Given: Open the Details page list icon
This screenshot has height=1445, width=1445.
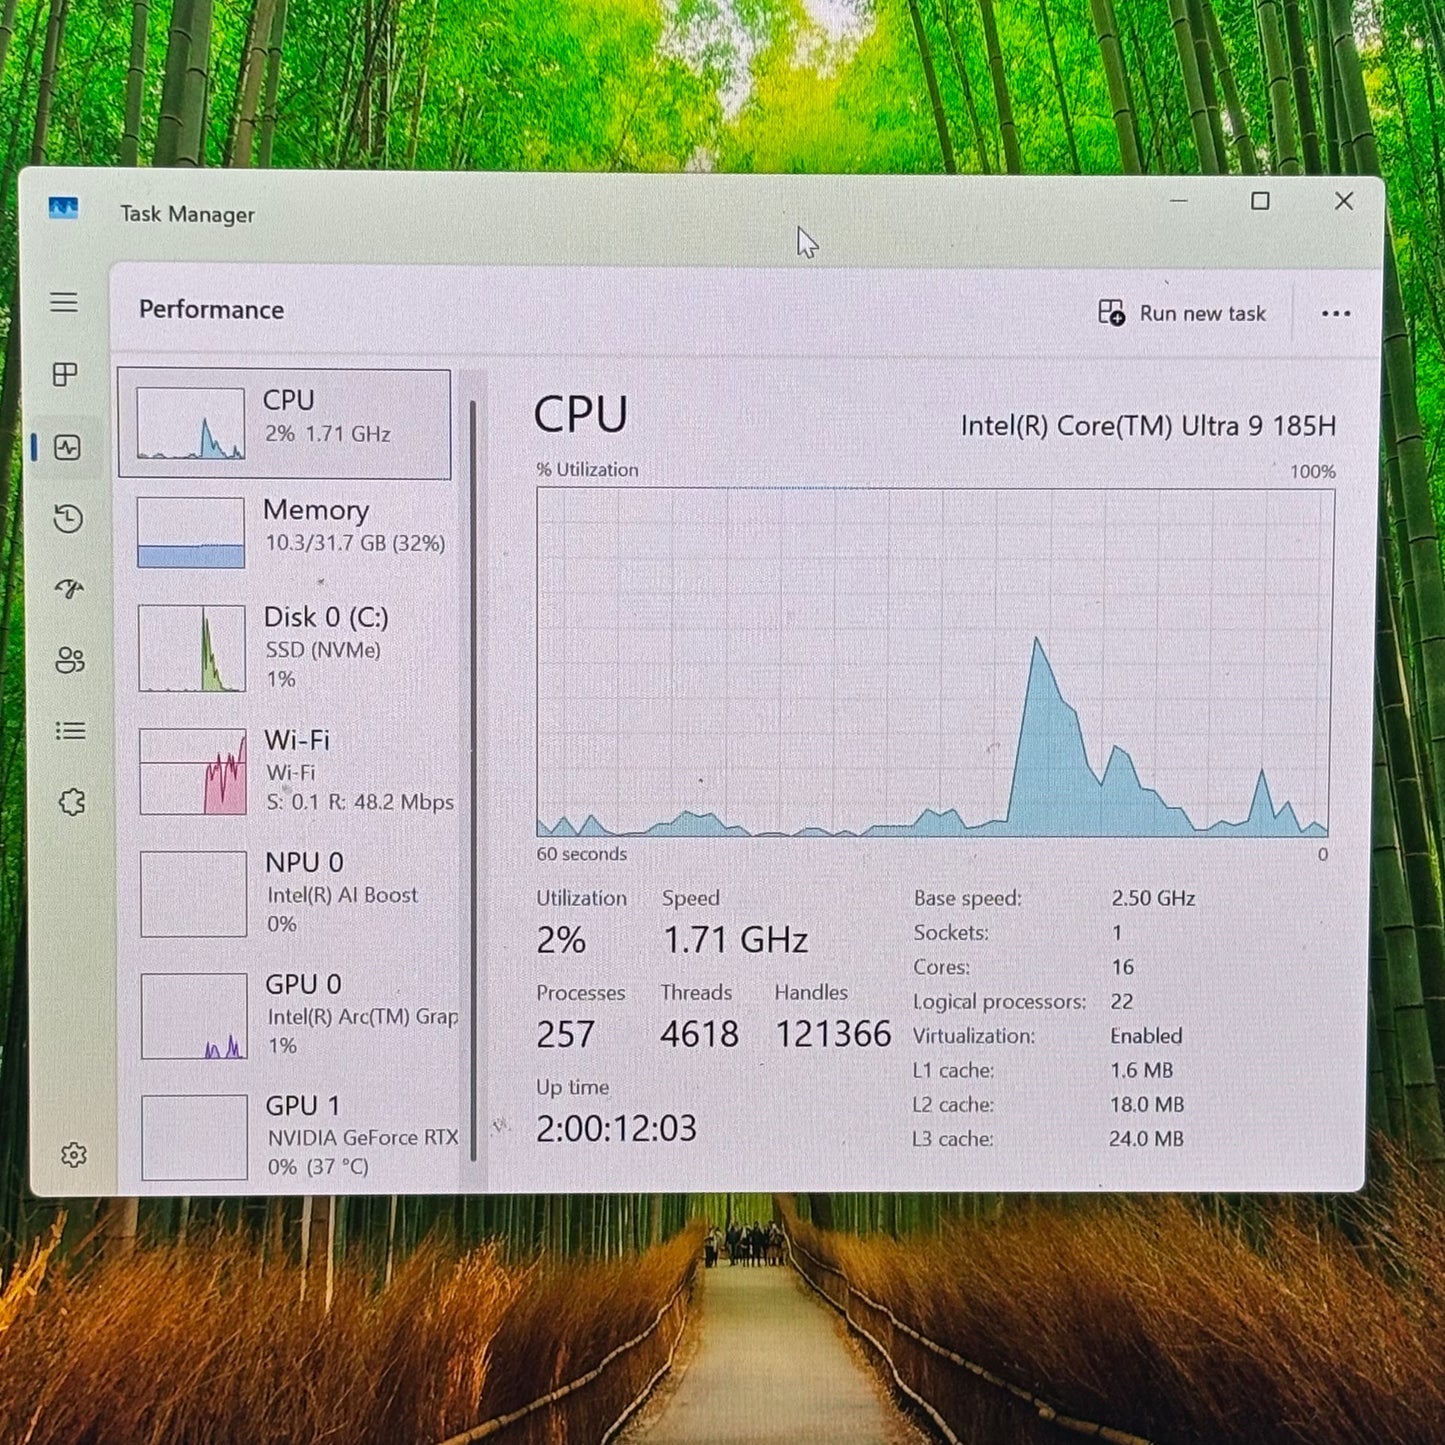Looking at the screenshot, I should tap(70, 731).
